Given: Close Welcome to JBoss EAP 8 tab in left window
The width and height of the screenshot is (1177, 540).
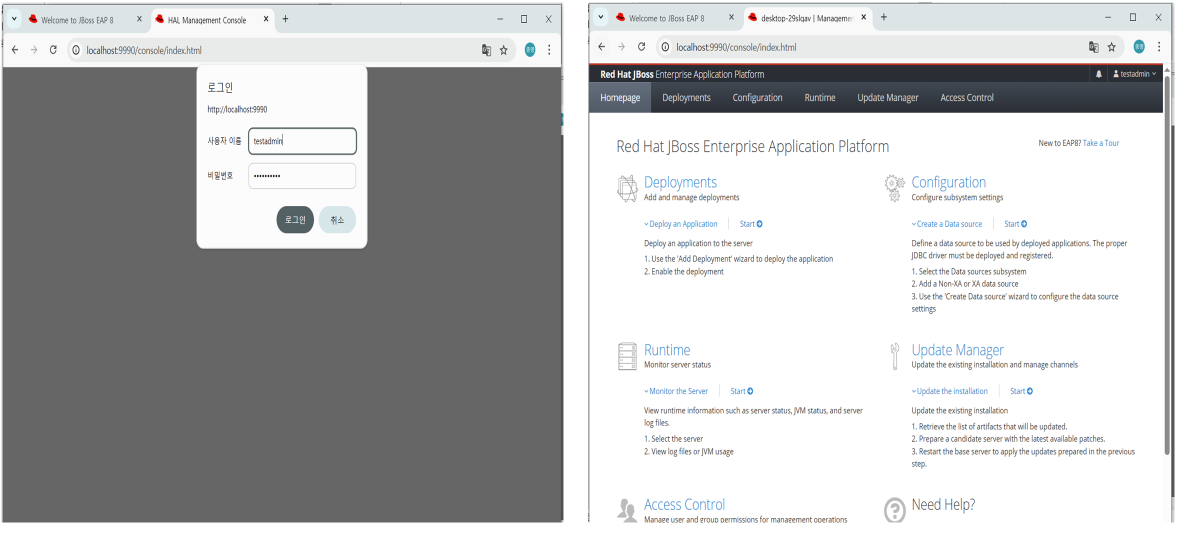Looking at the screenshot, I should (x=140, y=20).
